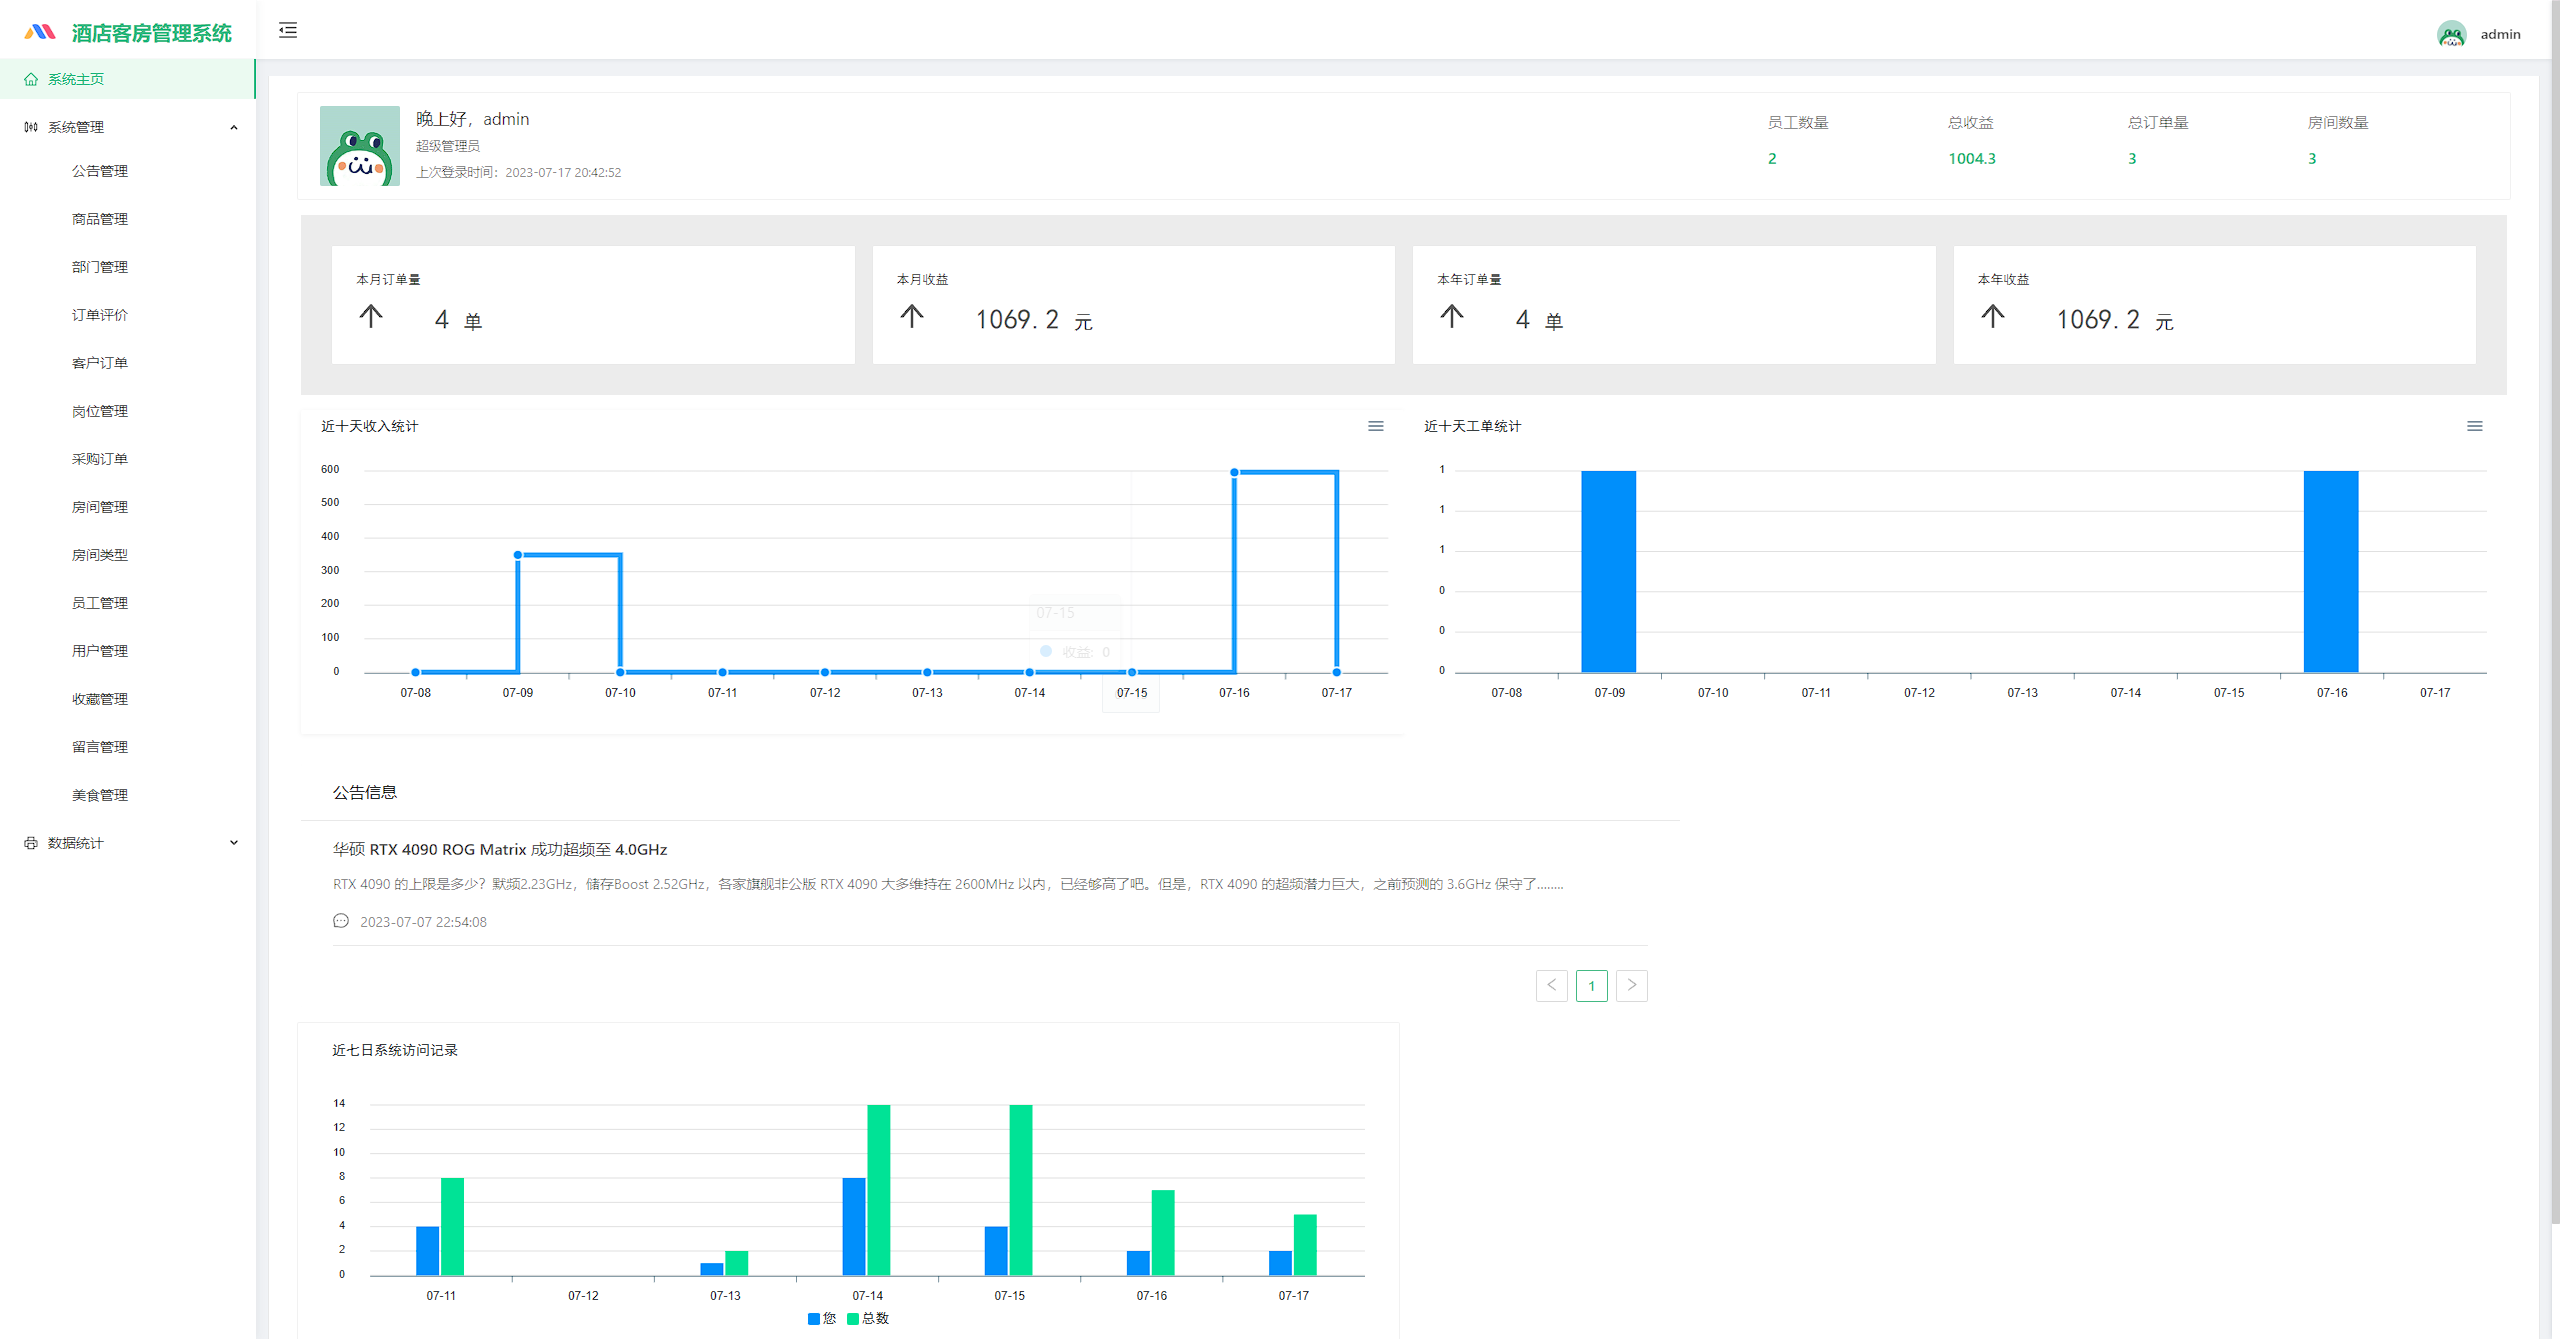The width and height of the screenshot is (2560, 1339).
Task: Go to 系统主页
Action: coord(128,79)
